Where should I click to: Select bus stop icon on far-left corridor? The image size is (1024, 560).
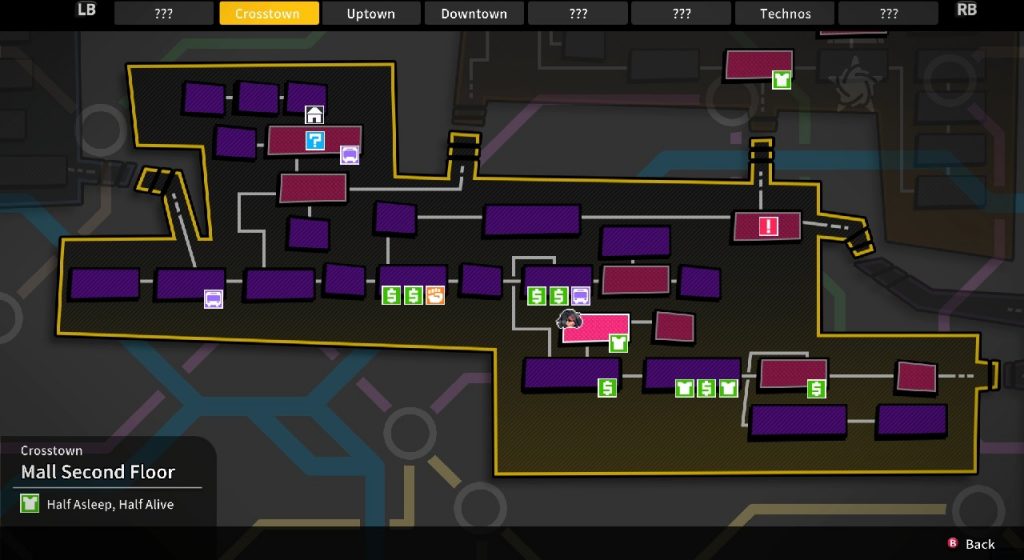point(213,299)
